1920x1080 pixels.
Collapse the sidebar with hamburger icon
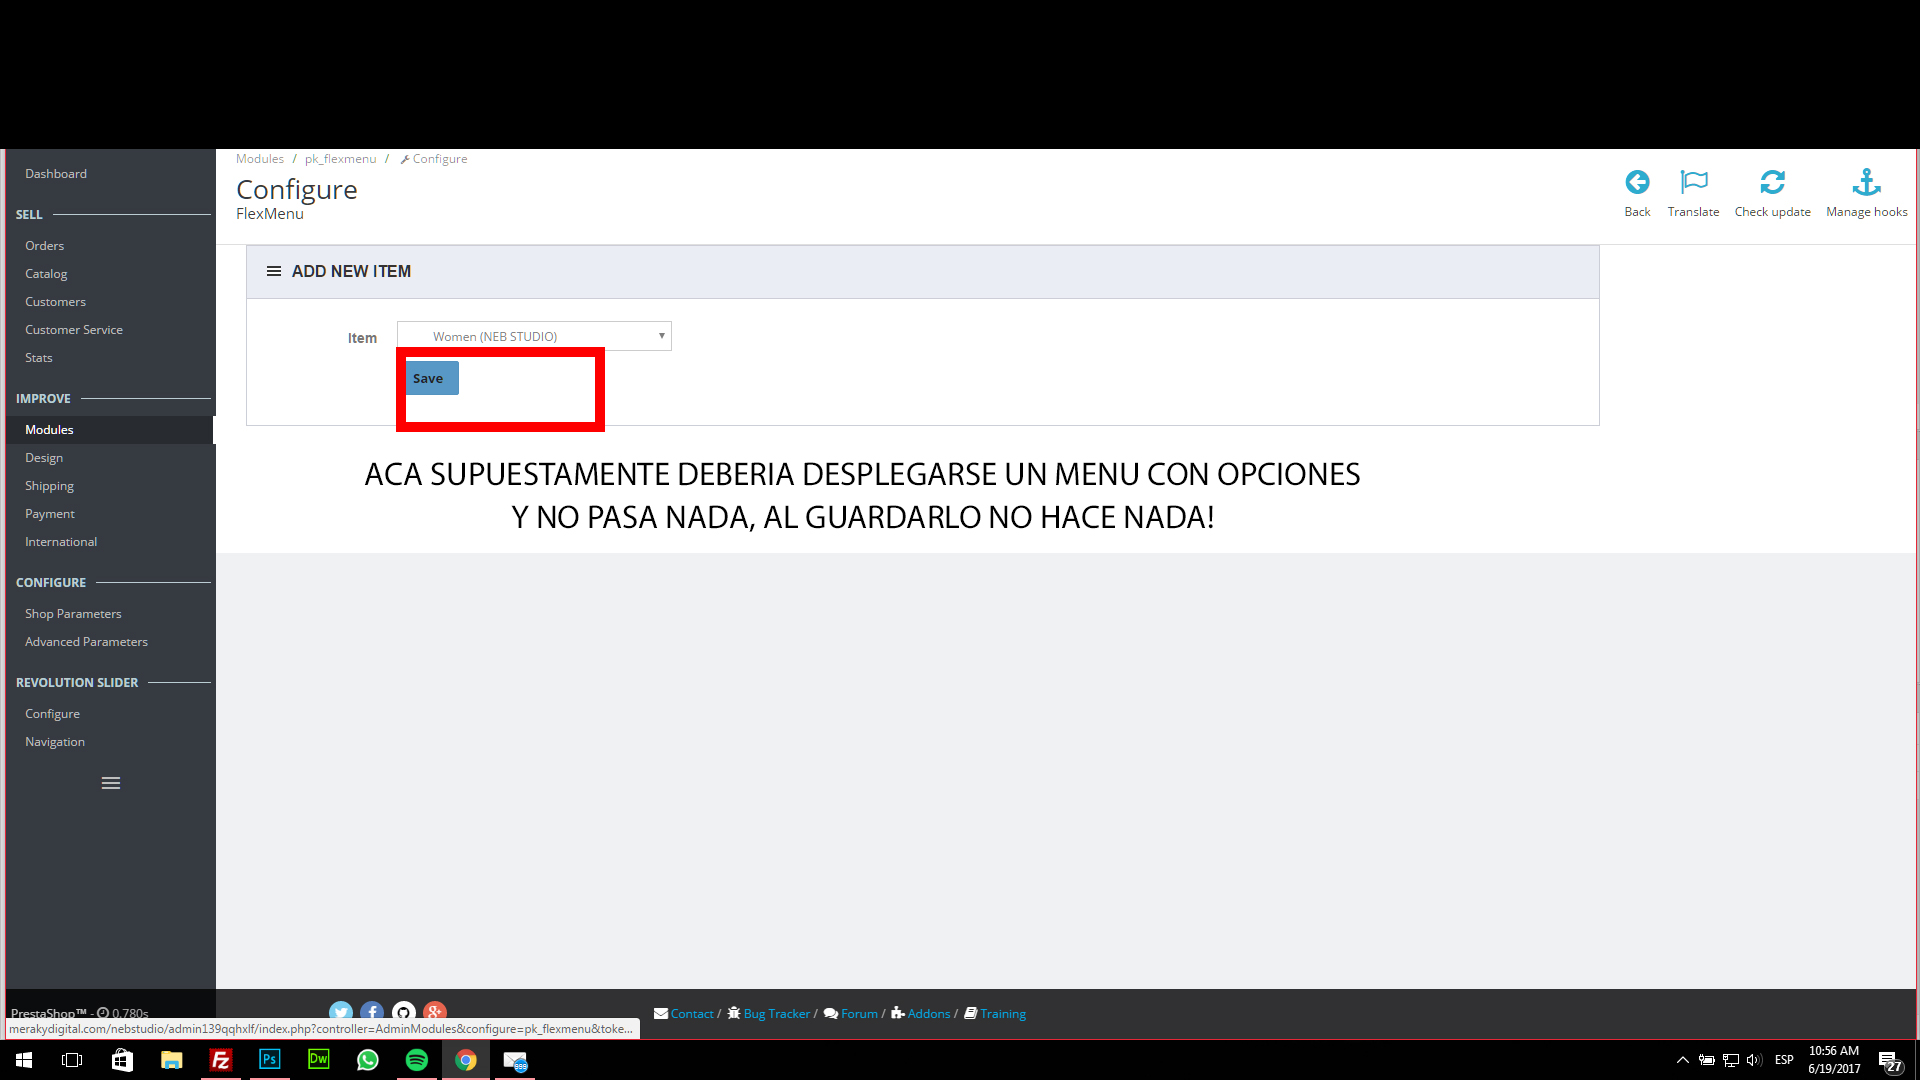(x=111, y=783)
